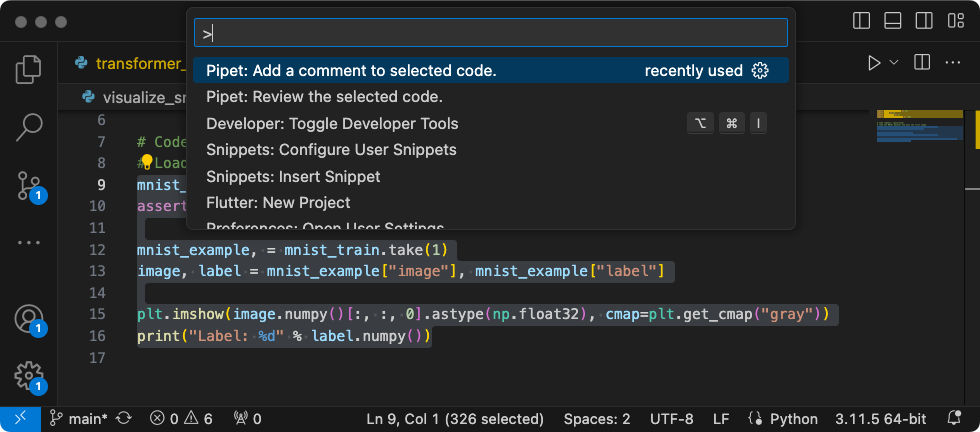Expand the Run dropdown arrow next to play
The width and height of the screenshot is (980, 432).
coord(893,63)
